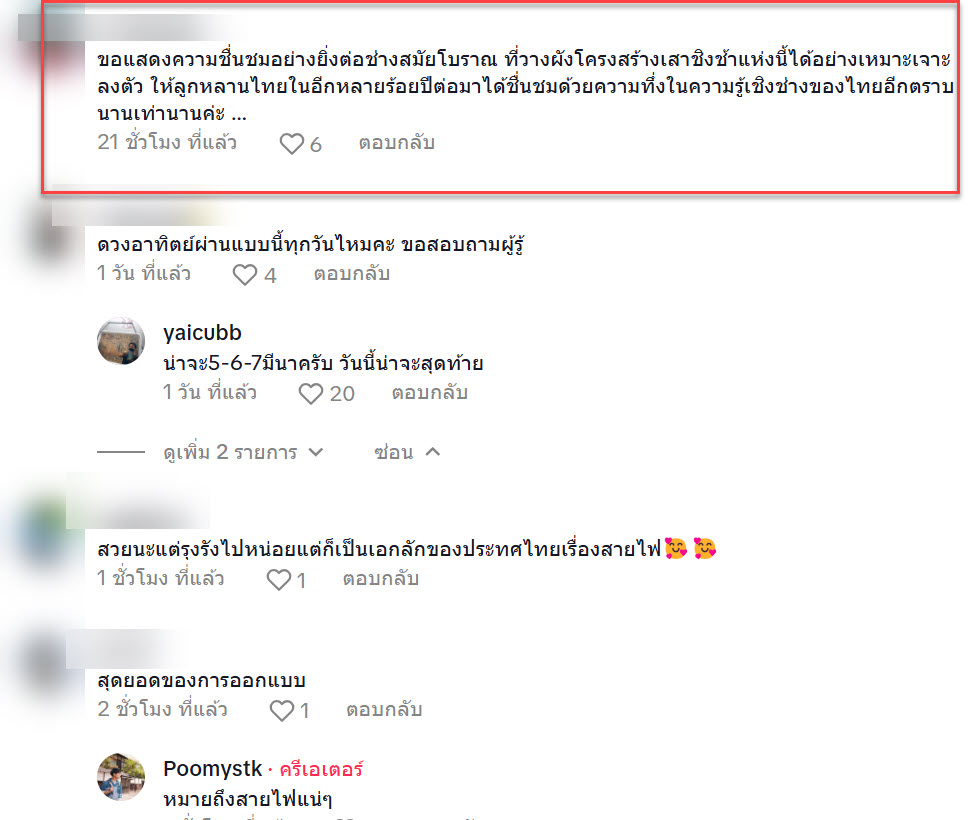Open Poomystk username link

212,769
